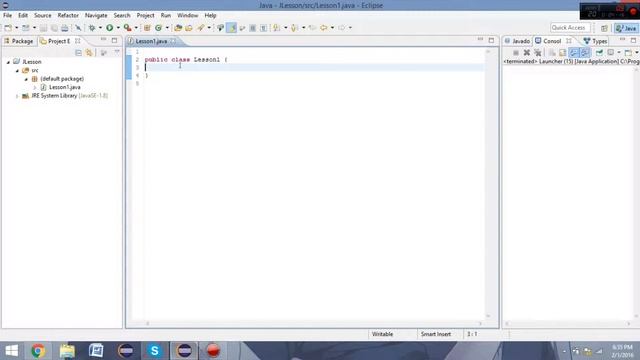Screen dimensions: 640x360
Task: Switch to the Java perspective button
Action: [x=626, y=28]
